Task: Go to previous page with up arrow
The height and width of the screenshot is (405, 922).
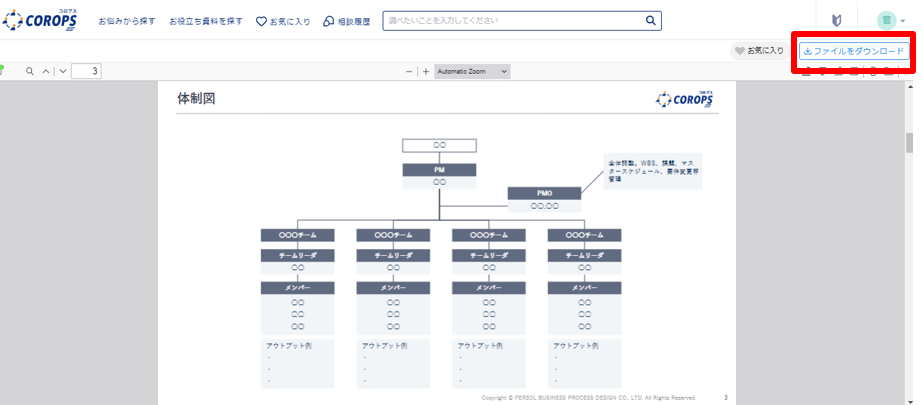Action: tap(46, 71)
